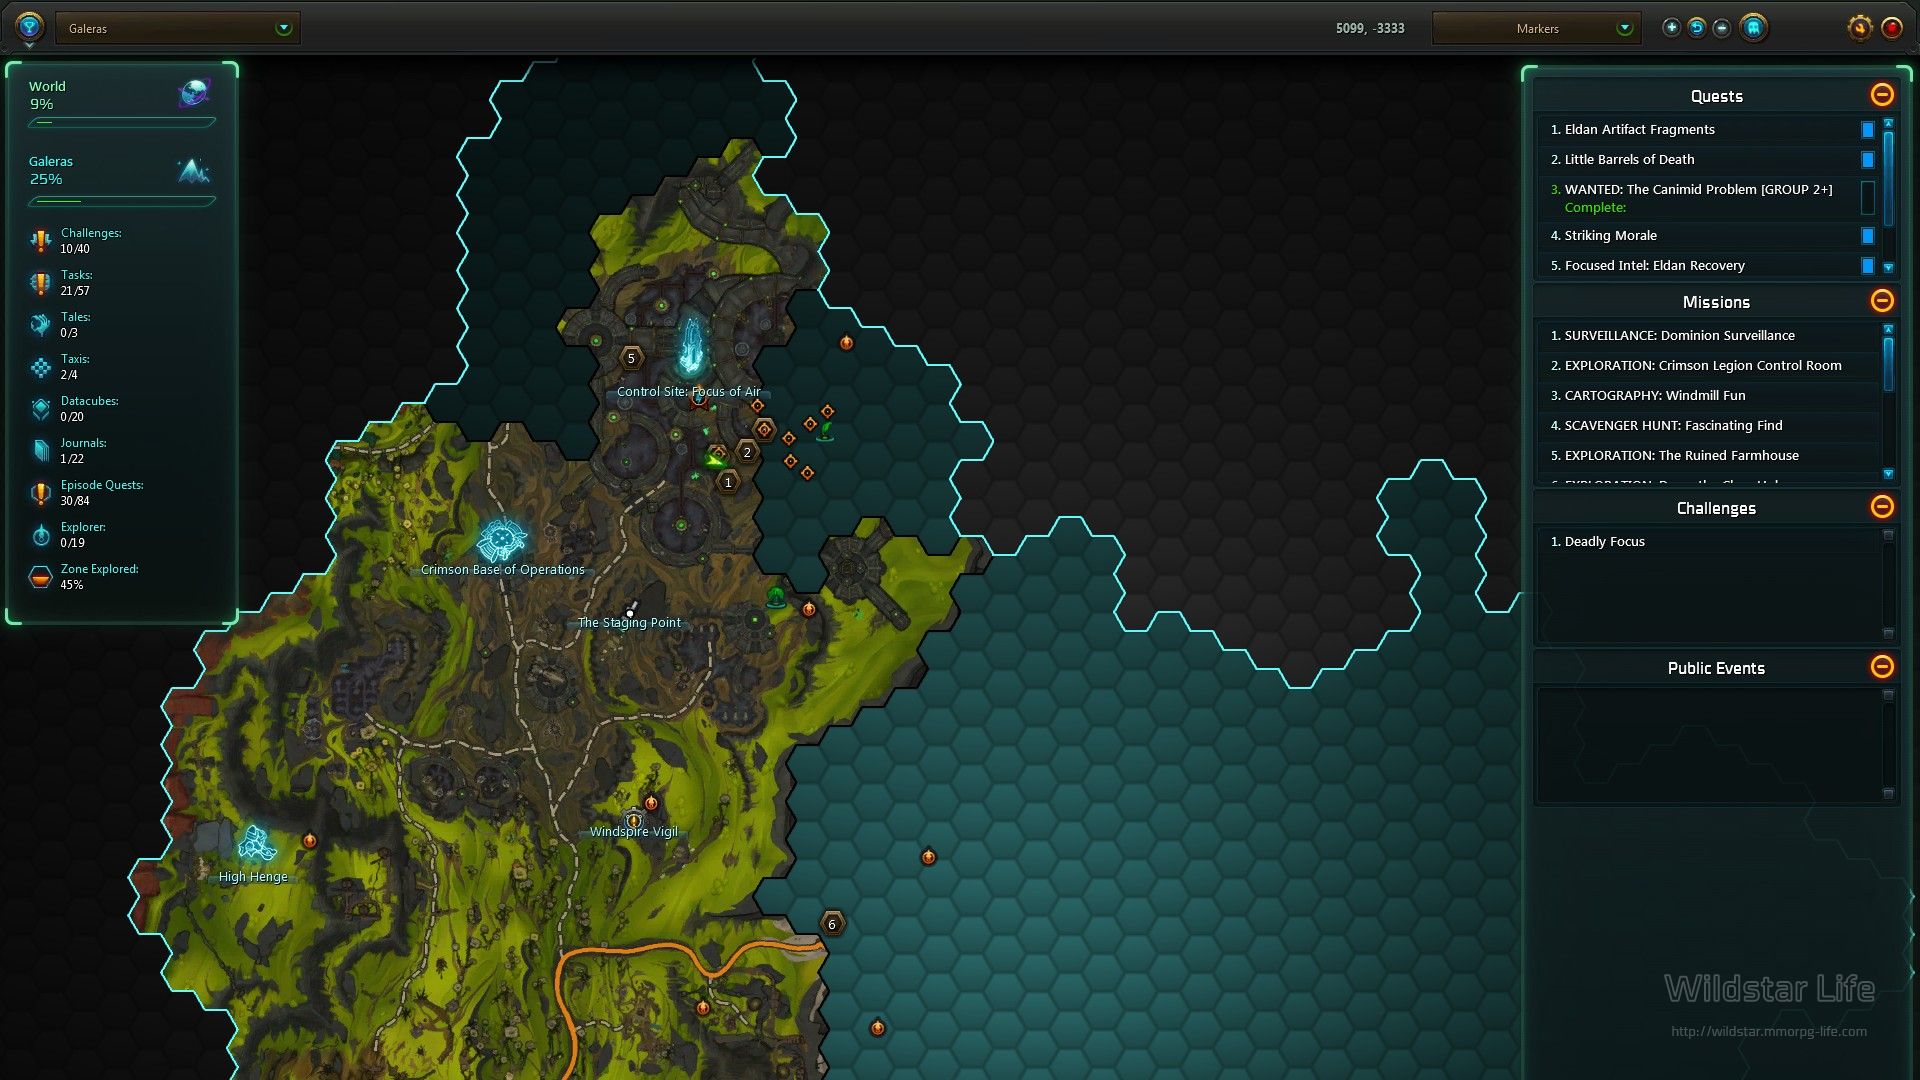Click the Explorer stat icon
This screenshot has height=1080, width=1920.
click(40, 535)
